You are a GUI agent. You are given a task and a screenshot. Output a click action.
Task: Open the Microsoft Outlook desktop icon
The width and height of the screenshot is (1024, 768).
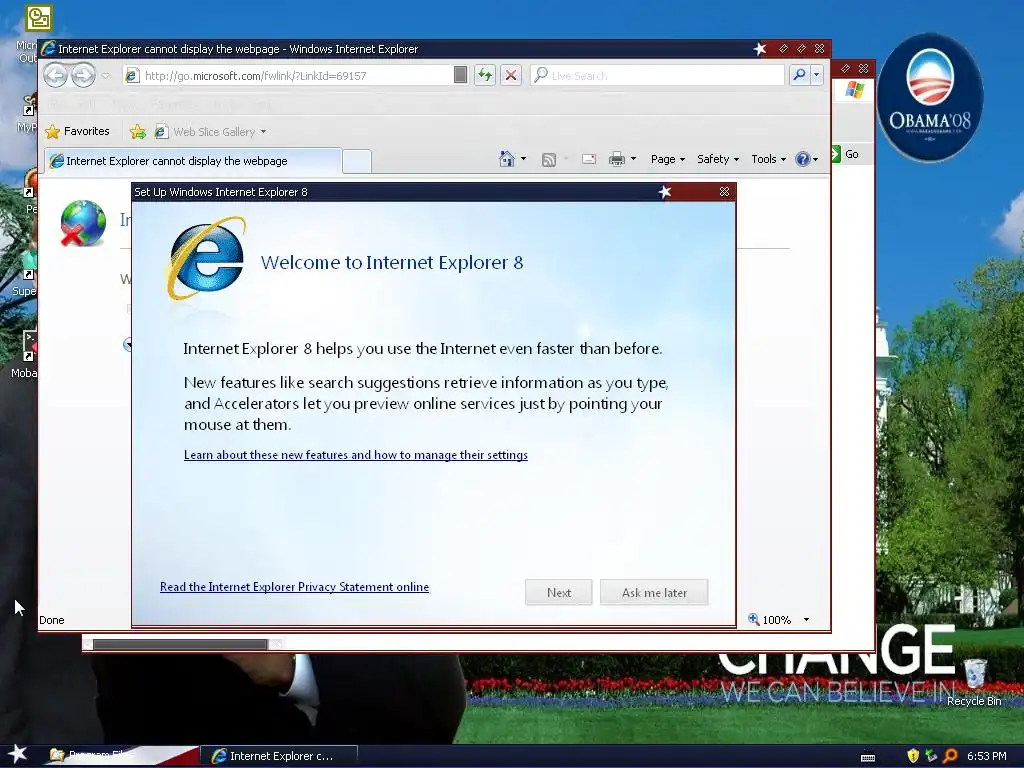point(37,18)
